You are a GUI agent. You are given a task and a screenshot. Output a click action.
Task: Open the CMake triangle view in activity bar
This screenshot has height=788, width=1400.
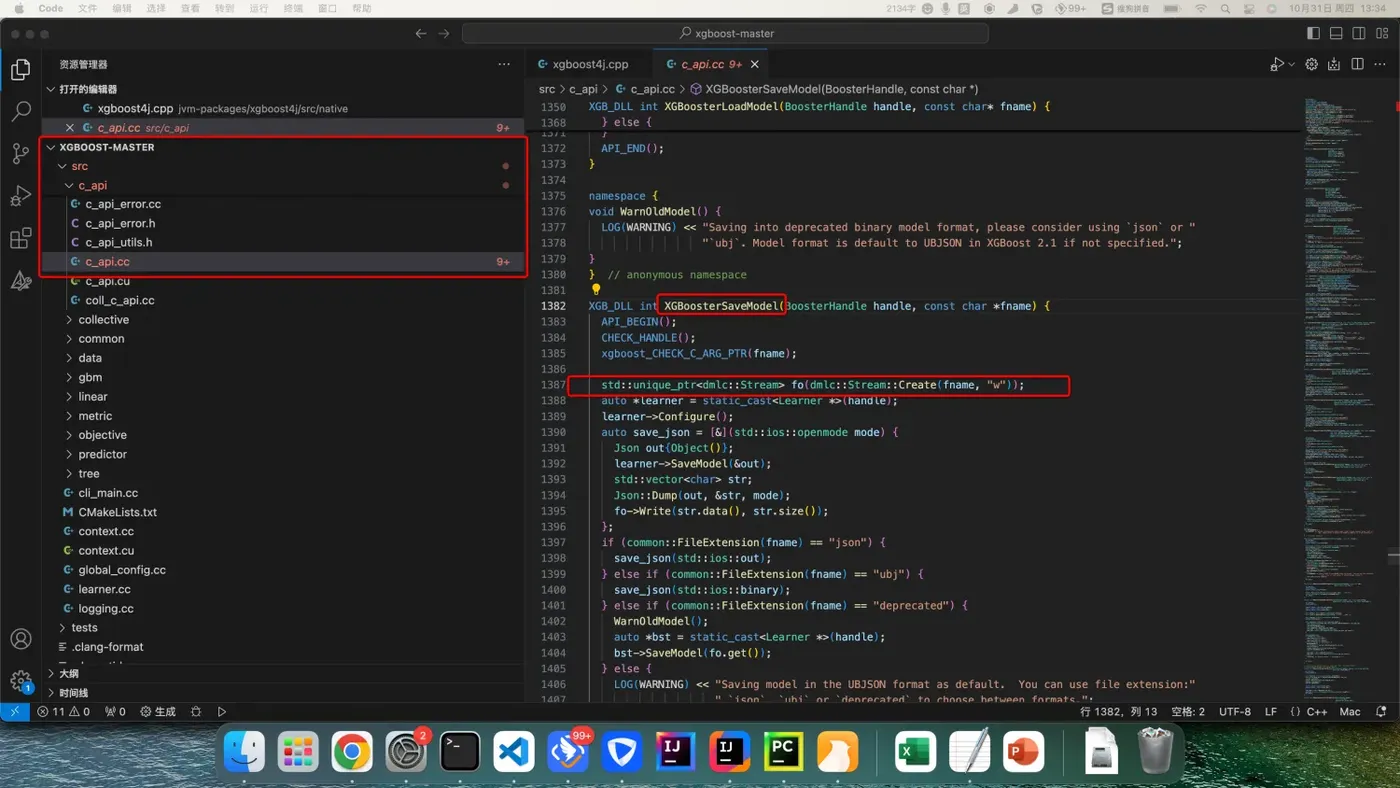(x=21, y=281)
